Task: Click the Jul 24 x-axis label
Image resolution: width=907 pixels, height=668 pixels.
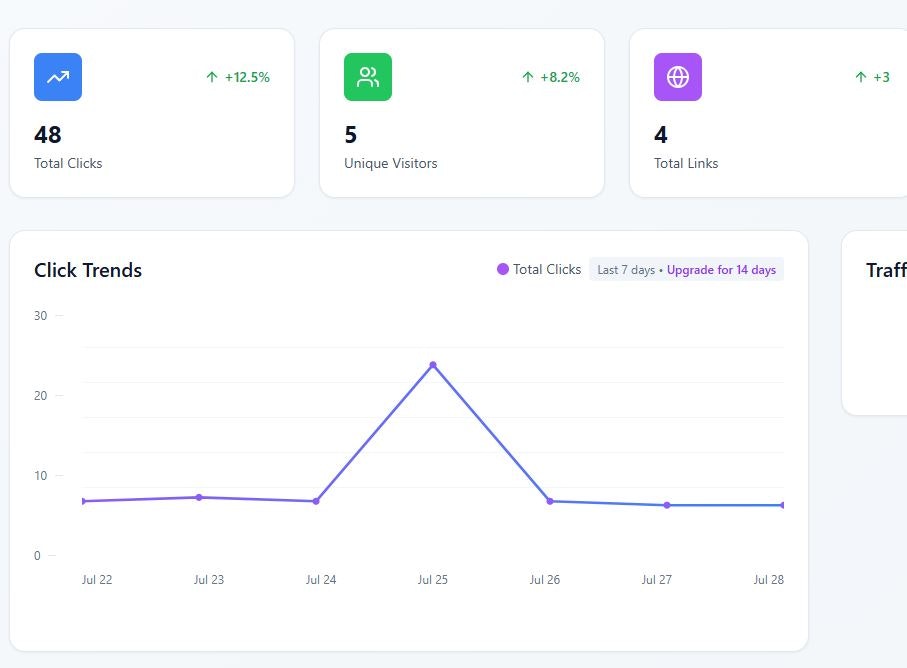Action: coord(321,580)
